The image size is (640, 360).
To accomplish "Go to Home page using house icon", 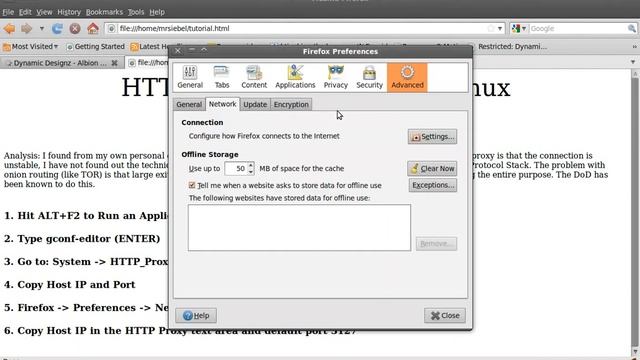I will click(93, 29).
